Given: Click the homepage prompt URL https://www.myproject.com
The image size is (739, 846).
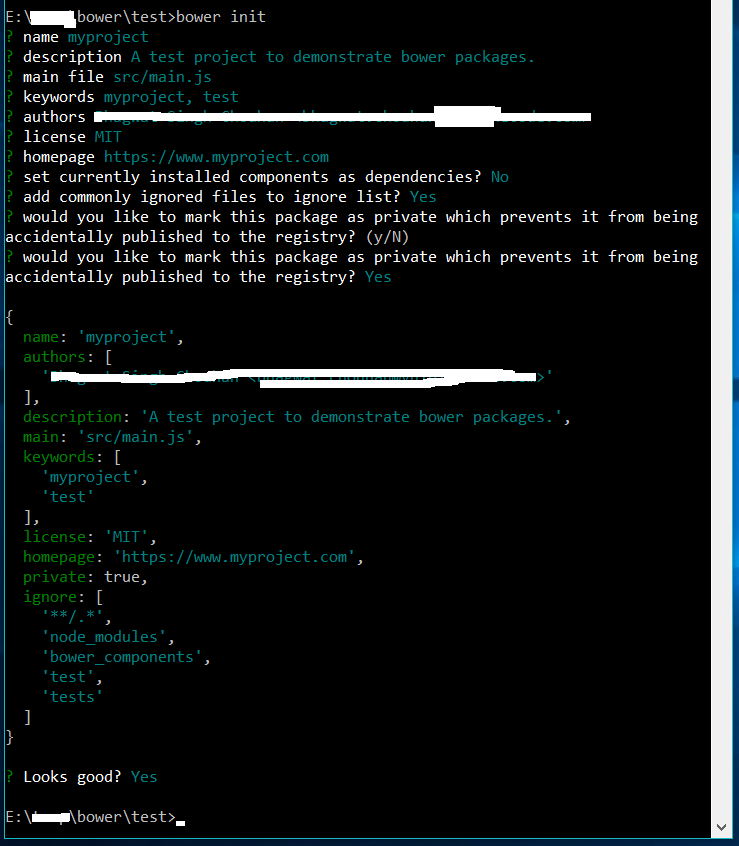Looking at the screenshot, I should coord(216,157).
